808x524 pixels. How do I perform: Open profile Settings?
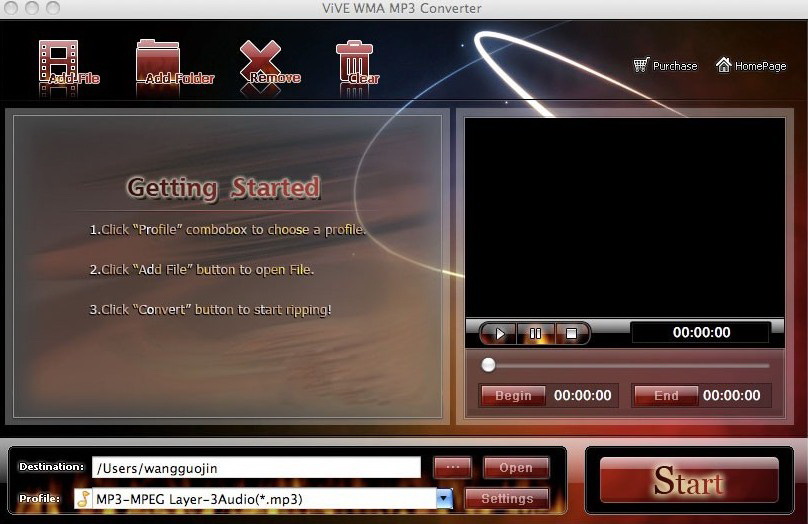pos(507,499)
